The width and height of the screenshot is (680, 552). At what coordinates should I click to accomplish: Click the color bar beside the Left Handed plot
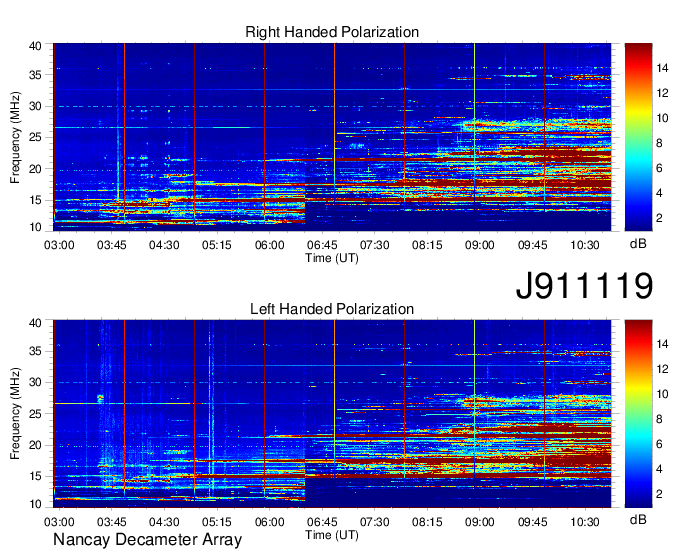pos(638,414)
